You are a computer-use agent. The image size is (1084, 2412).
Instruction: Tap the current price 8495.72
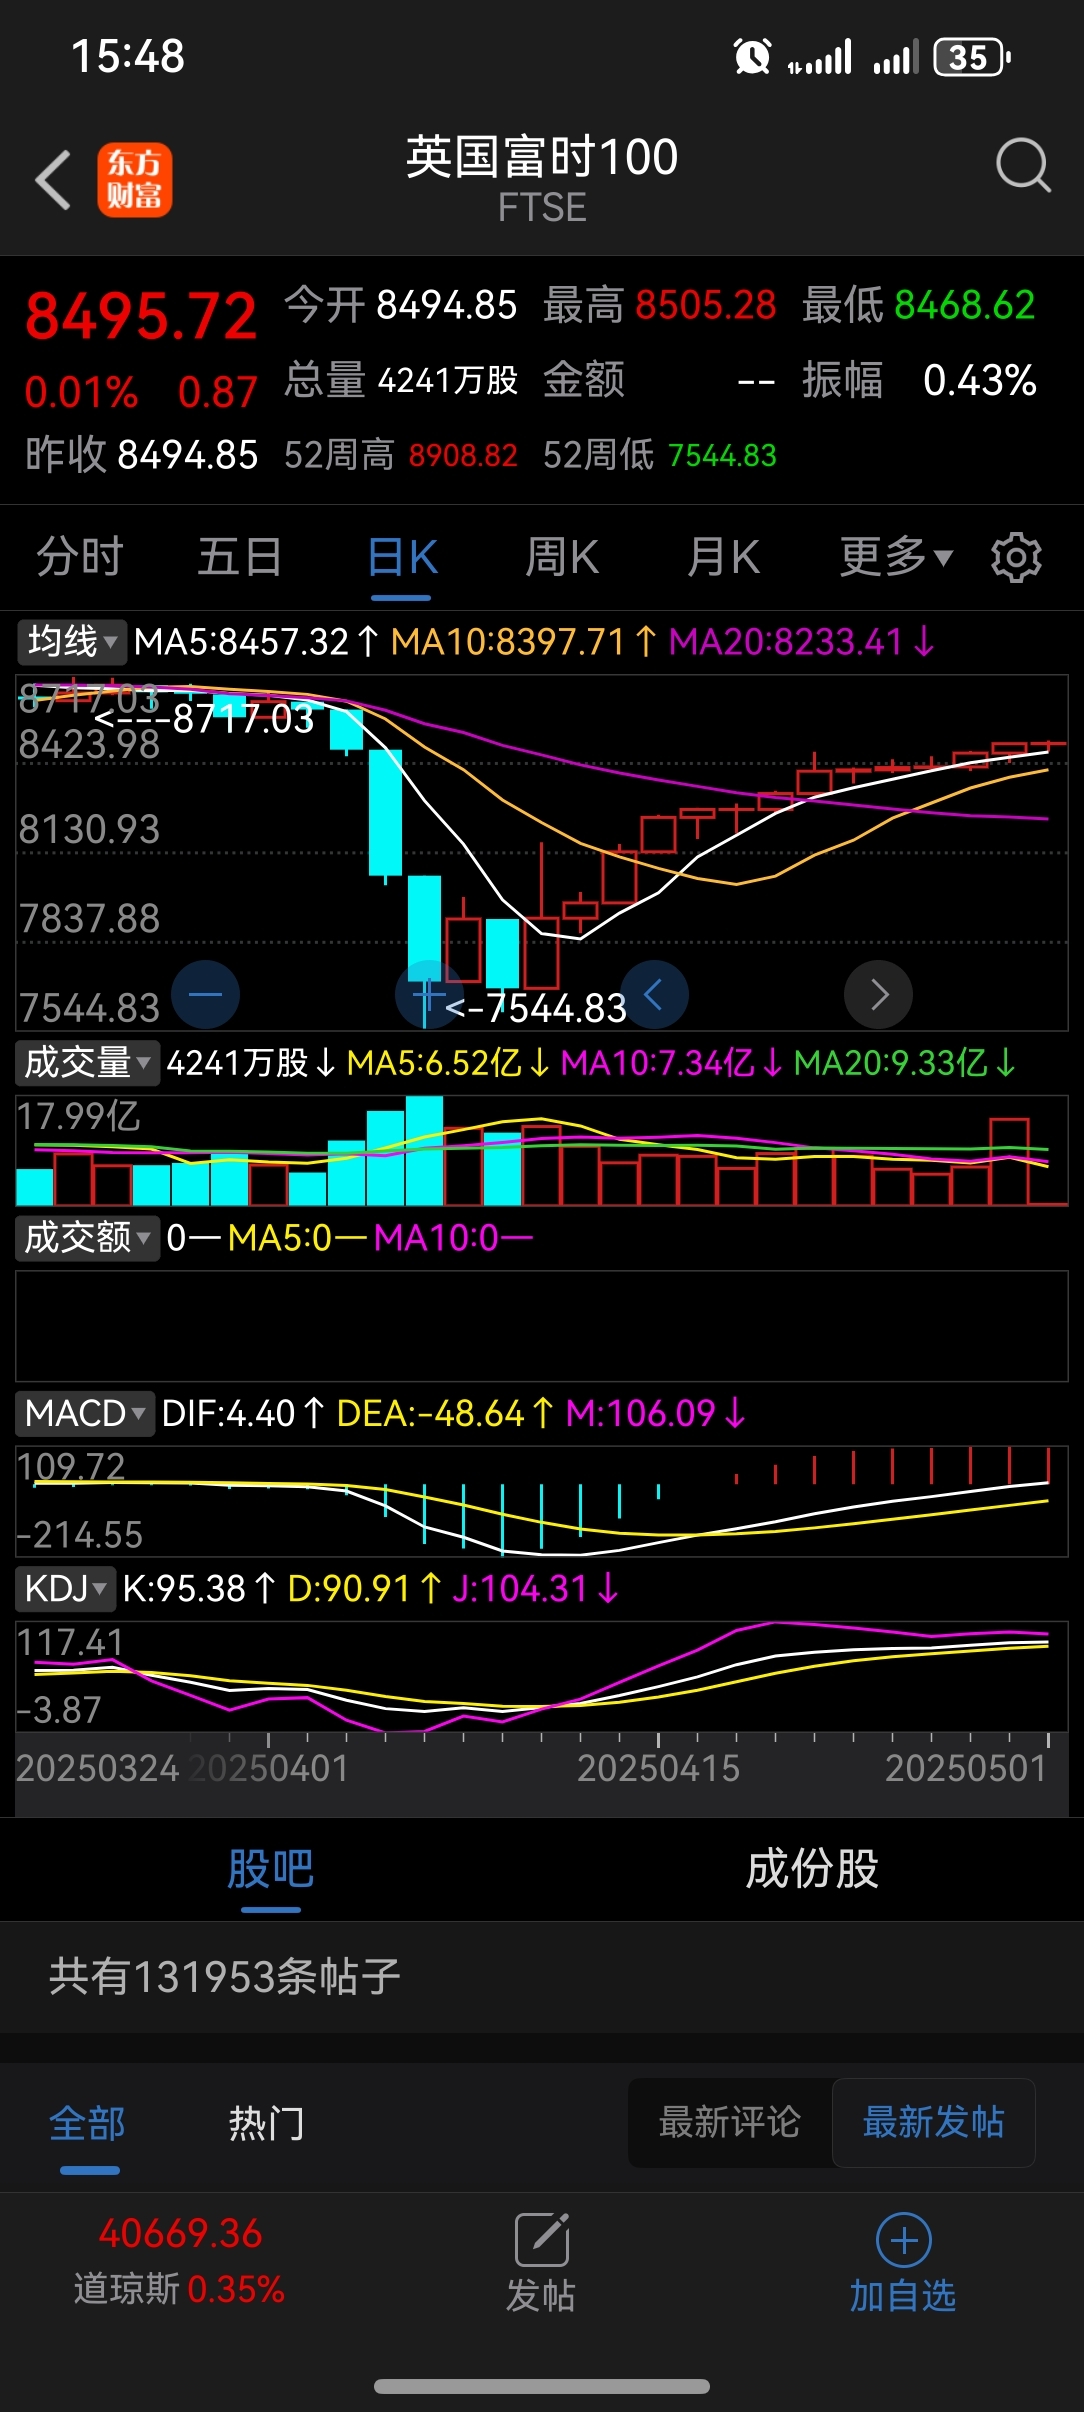point(141,316)
